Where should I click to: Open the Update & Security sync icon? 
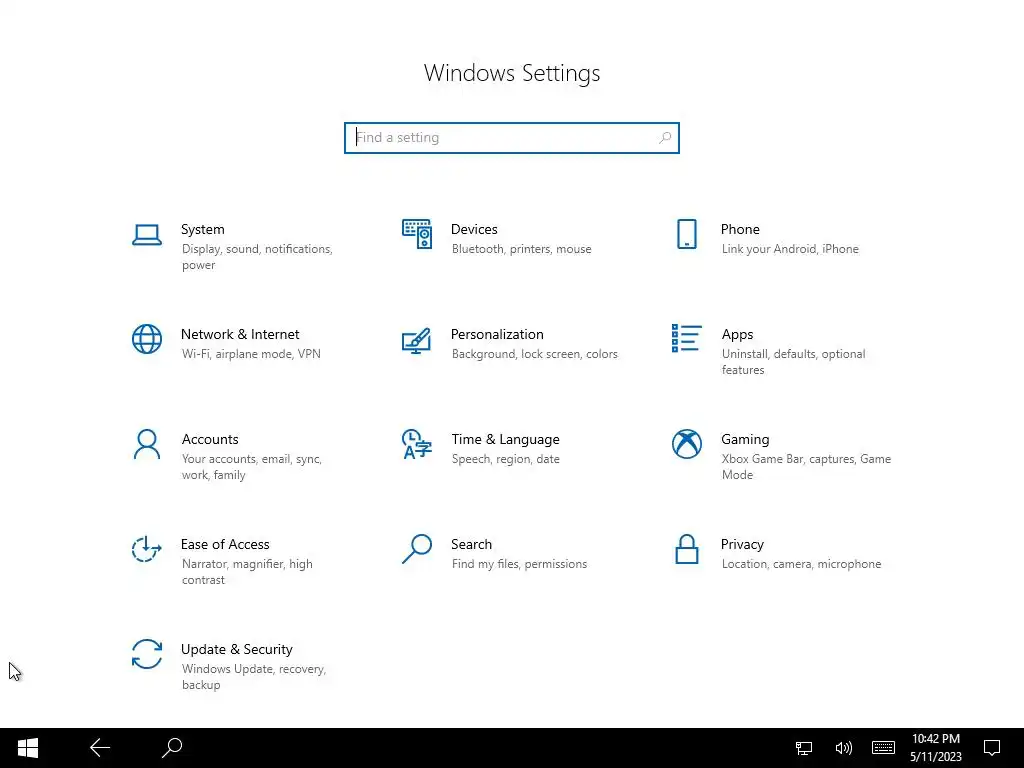coord(147,654)
